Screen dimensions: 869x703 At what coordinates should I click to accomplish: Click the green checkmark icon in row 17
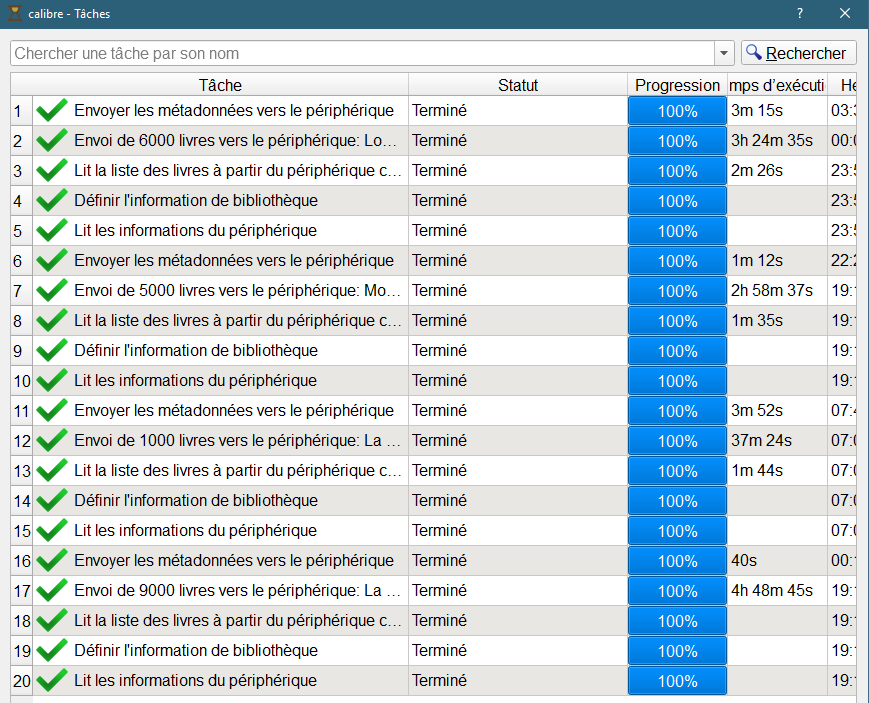coord(52,590)
